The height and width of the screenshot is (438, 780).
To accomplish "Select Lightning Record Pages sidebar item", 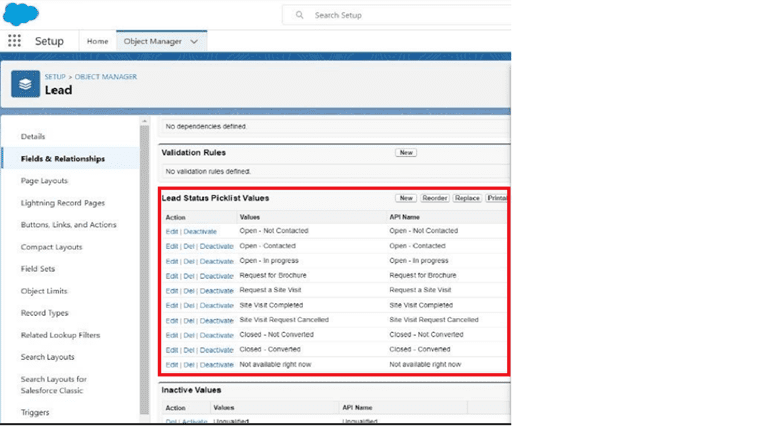I will point(62,203).
